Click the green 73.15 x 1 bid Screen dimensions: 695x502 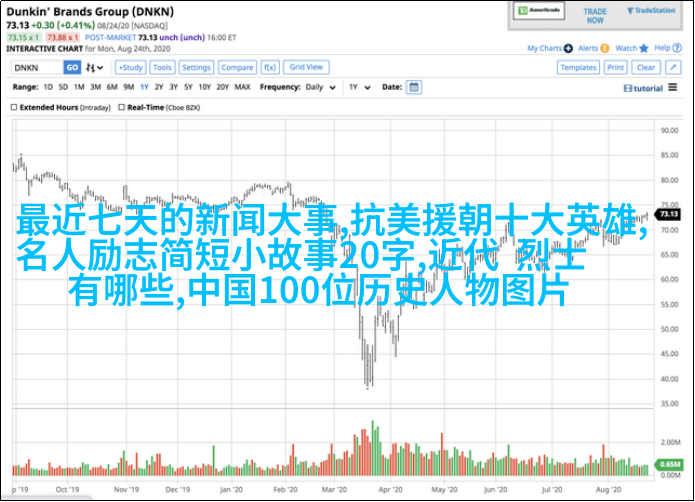[x=23, y=38]
